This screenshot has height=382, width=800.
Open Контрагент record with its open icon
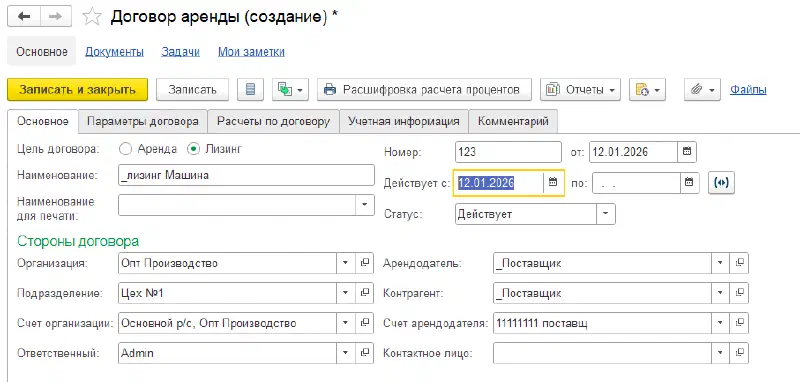click(x=739, y=293)
